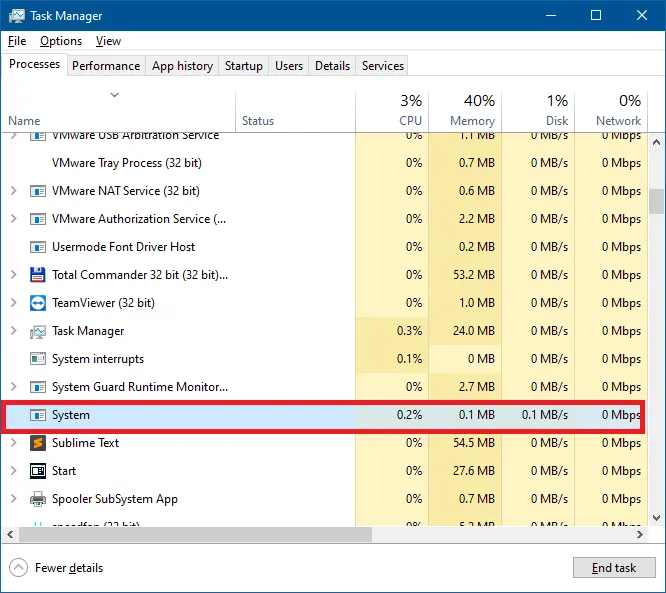Open the File menu
The height and width of the screenshot is (593, 666).
[x=17, y=41]
